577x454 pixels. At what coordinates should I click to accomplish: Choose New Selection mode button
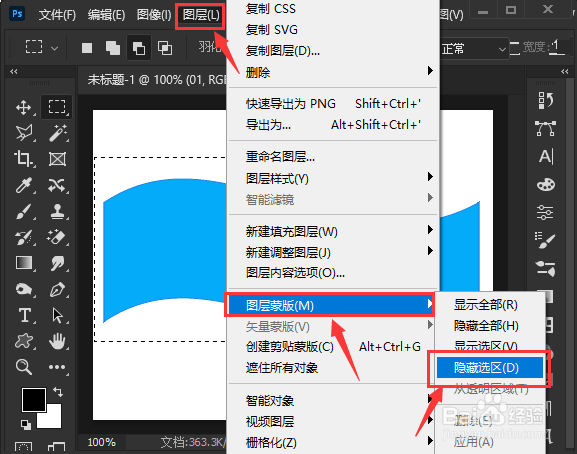[87, 48]
